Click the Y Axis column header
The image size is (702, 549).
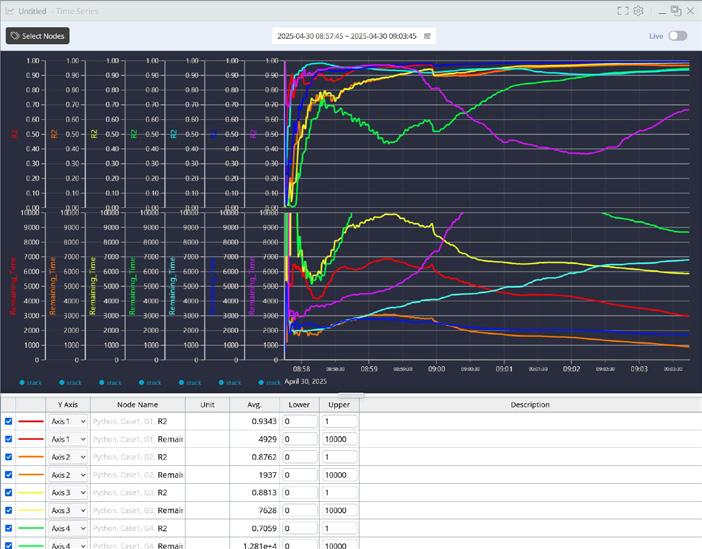click(x=68, y=404)
